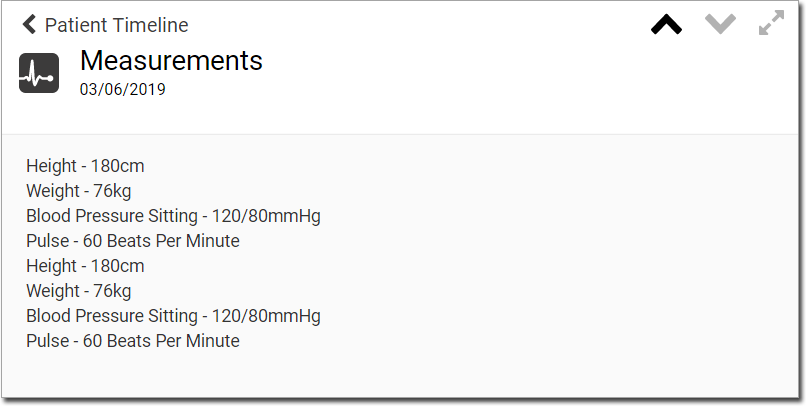Select the Measurements heading
Screen dimensions: 806x406
pyautogui.click(x=171, y=60)
